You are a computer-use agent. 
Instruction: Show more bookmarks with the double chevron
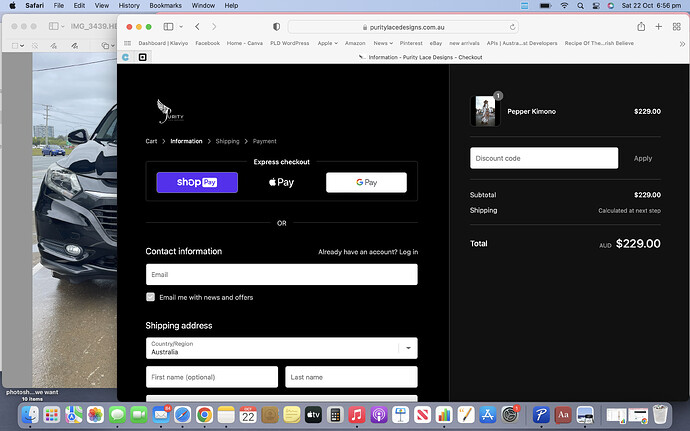[x=682, y=44]
